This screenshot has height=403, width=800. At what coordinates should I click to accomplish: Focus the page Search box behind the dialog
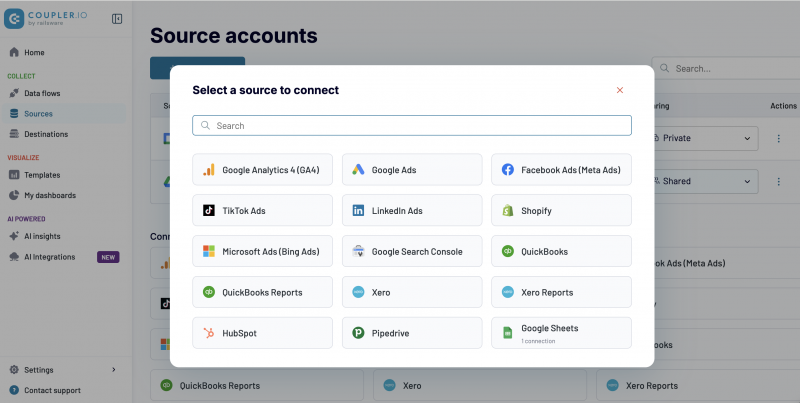coord(726,68)
